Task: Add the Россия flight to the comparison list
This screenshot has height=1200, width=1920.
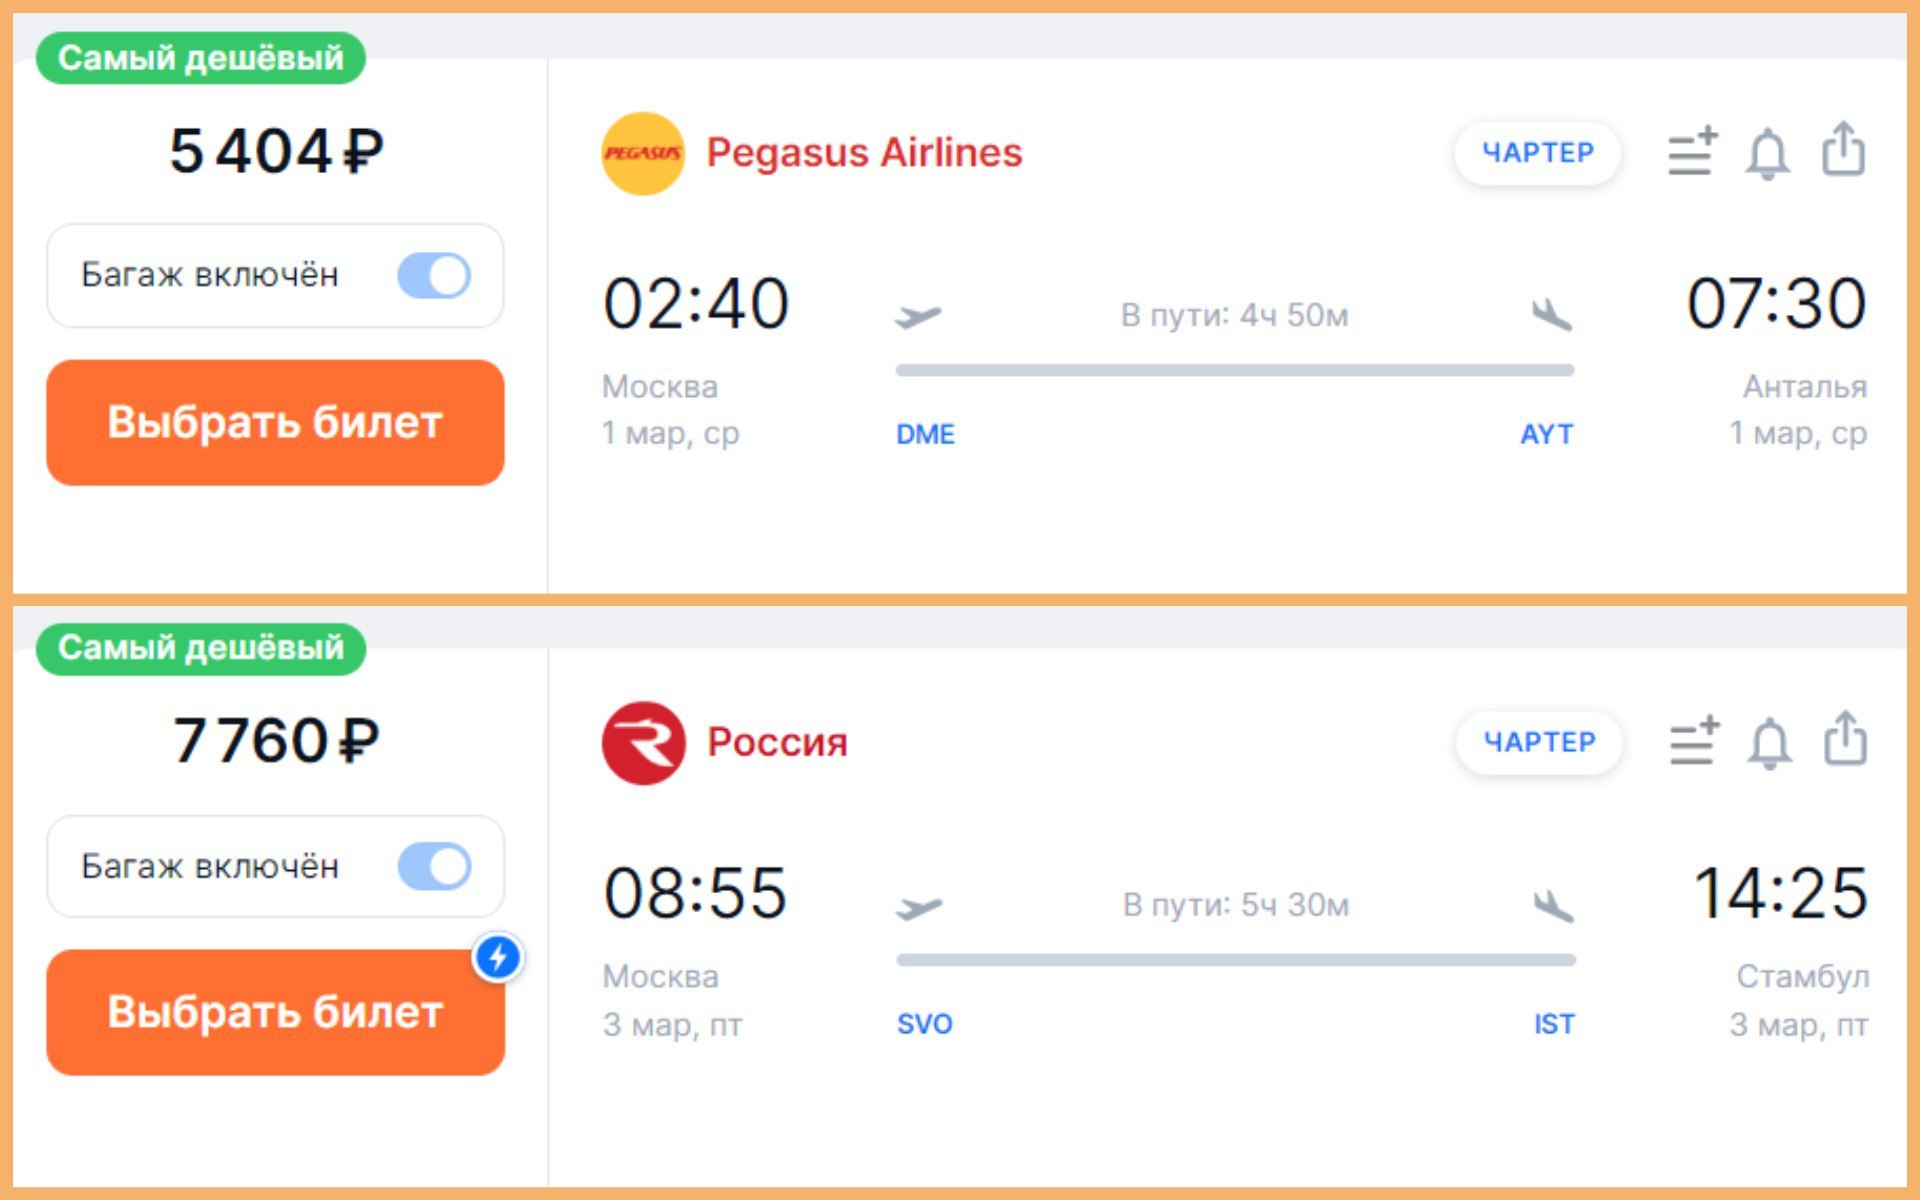Action: click(1694, 743)
